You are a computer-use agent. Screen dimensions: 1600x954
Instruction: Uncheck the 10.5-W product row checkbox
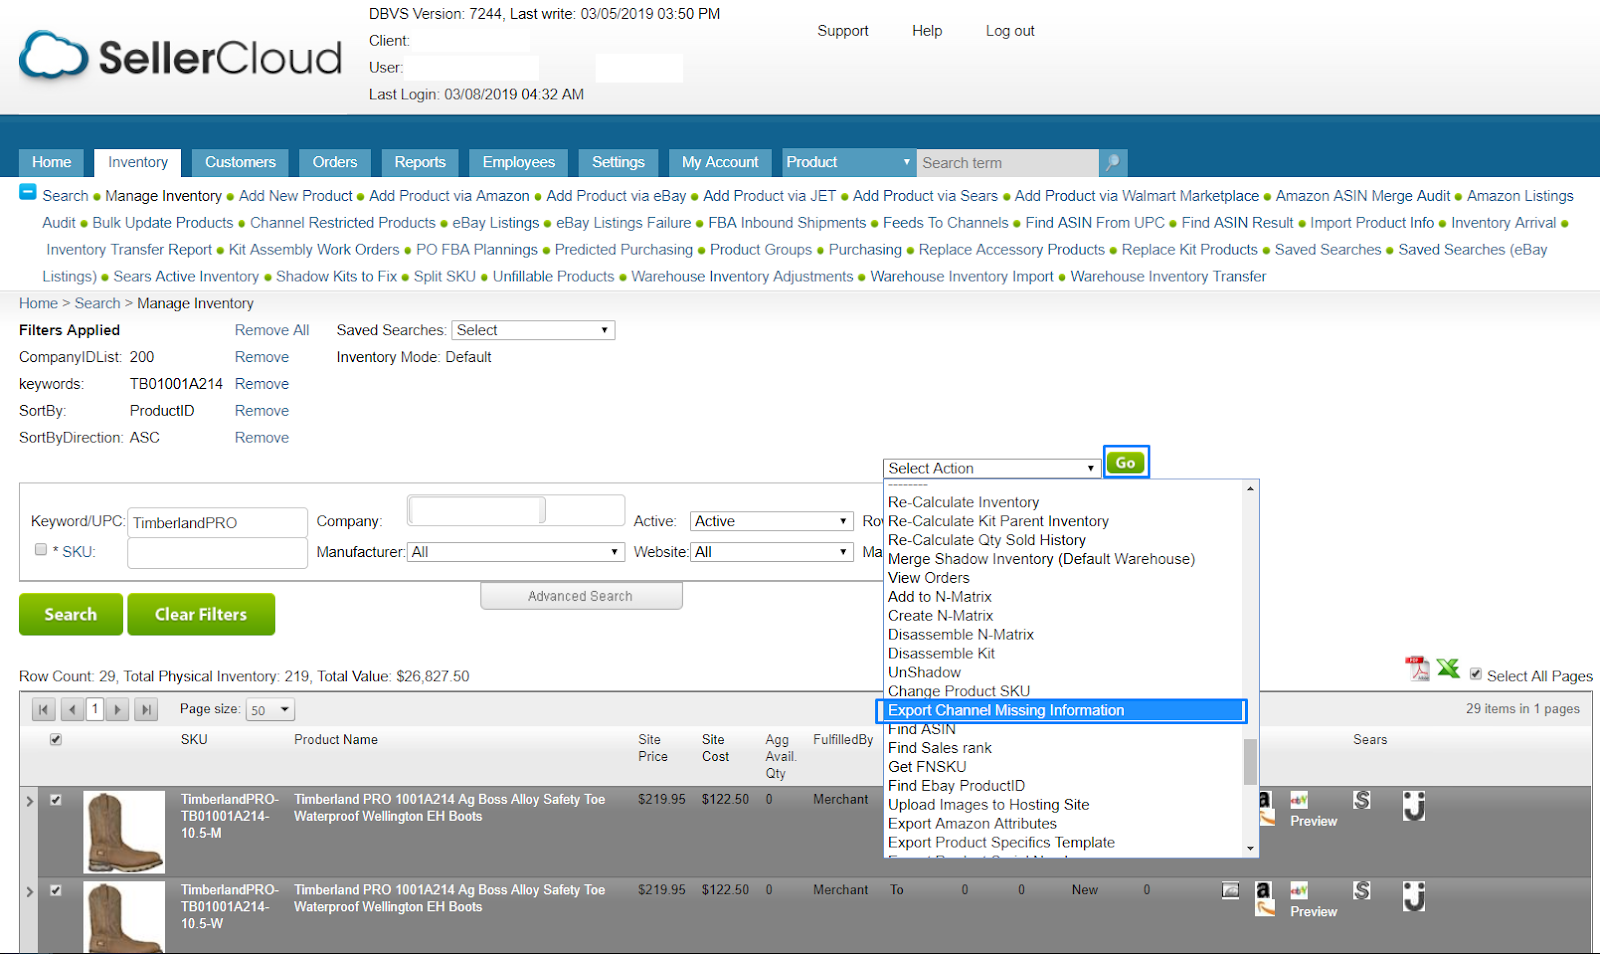tap(56, 890)
